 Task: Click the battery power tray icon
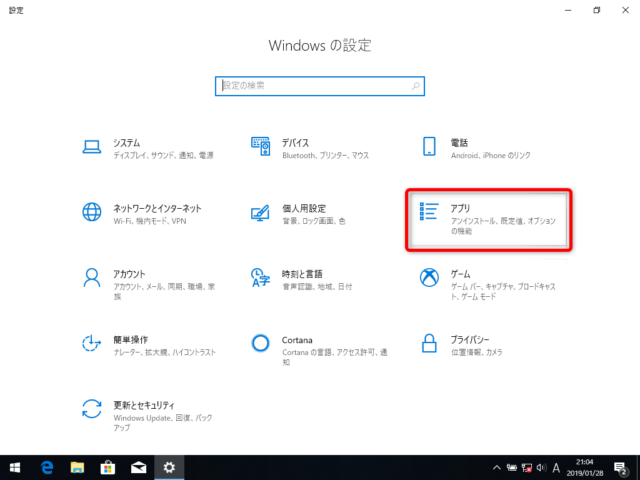coord(512,468)
